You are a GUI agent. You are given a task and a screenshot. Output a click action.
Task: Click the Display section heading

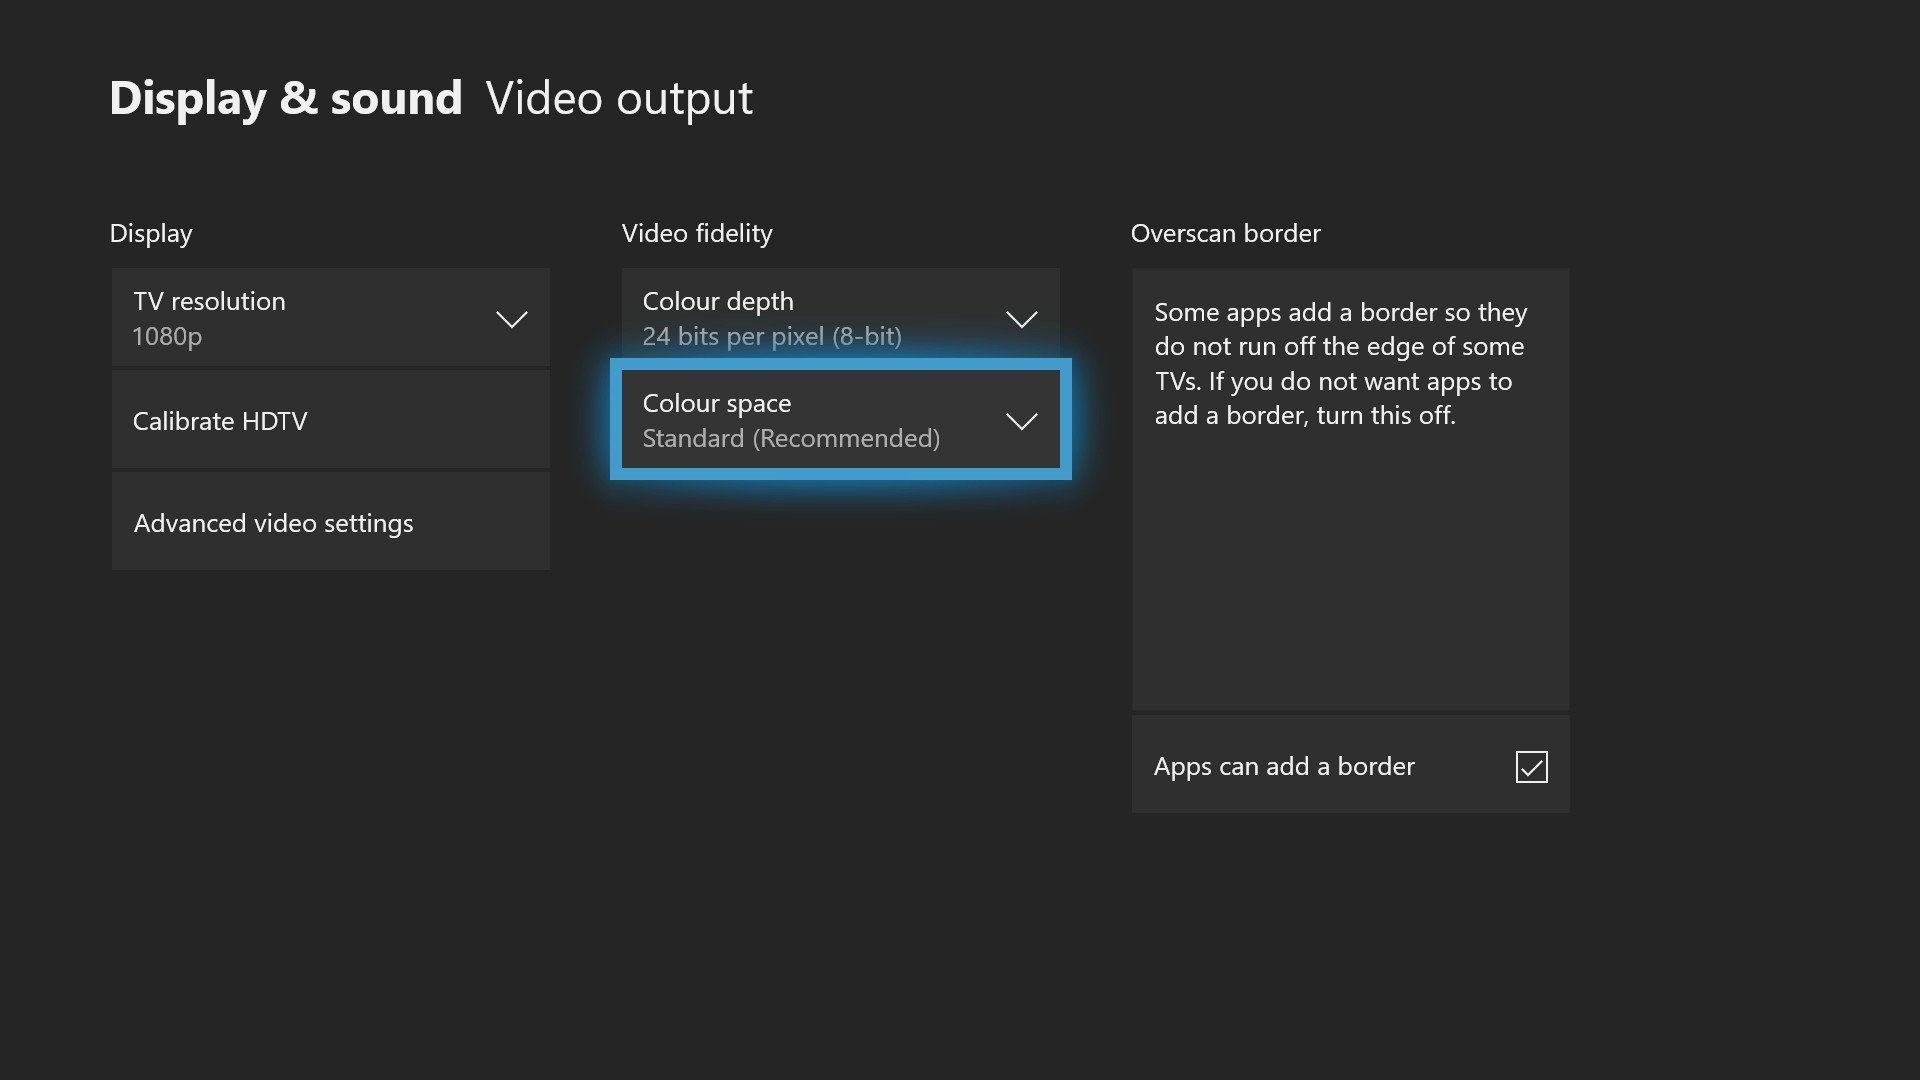pos(151,233)
